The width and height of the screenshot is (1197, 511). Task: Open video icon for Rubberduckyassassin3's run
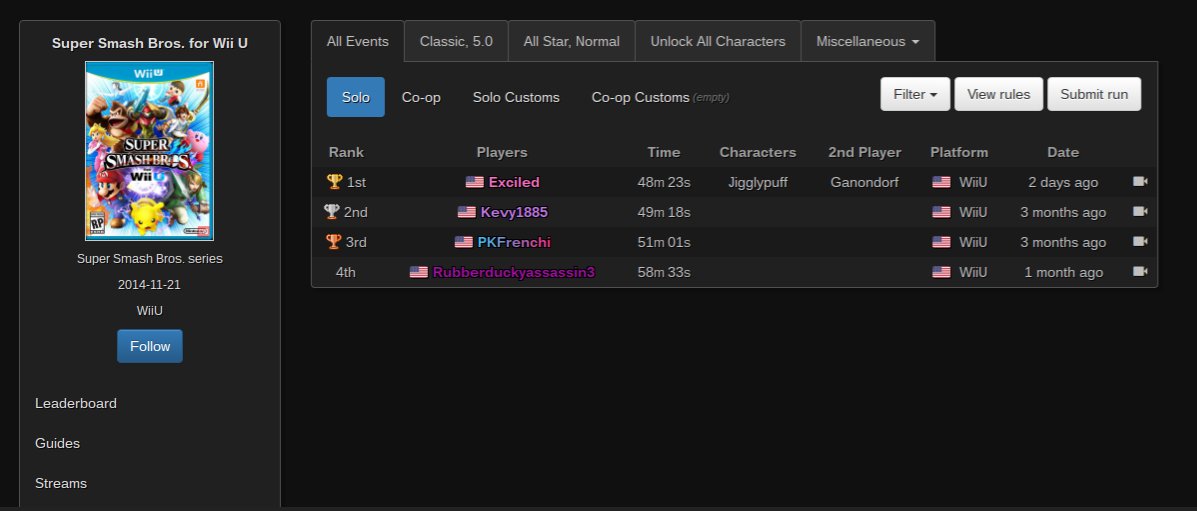1140,271
